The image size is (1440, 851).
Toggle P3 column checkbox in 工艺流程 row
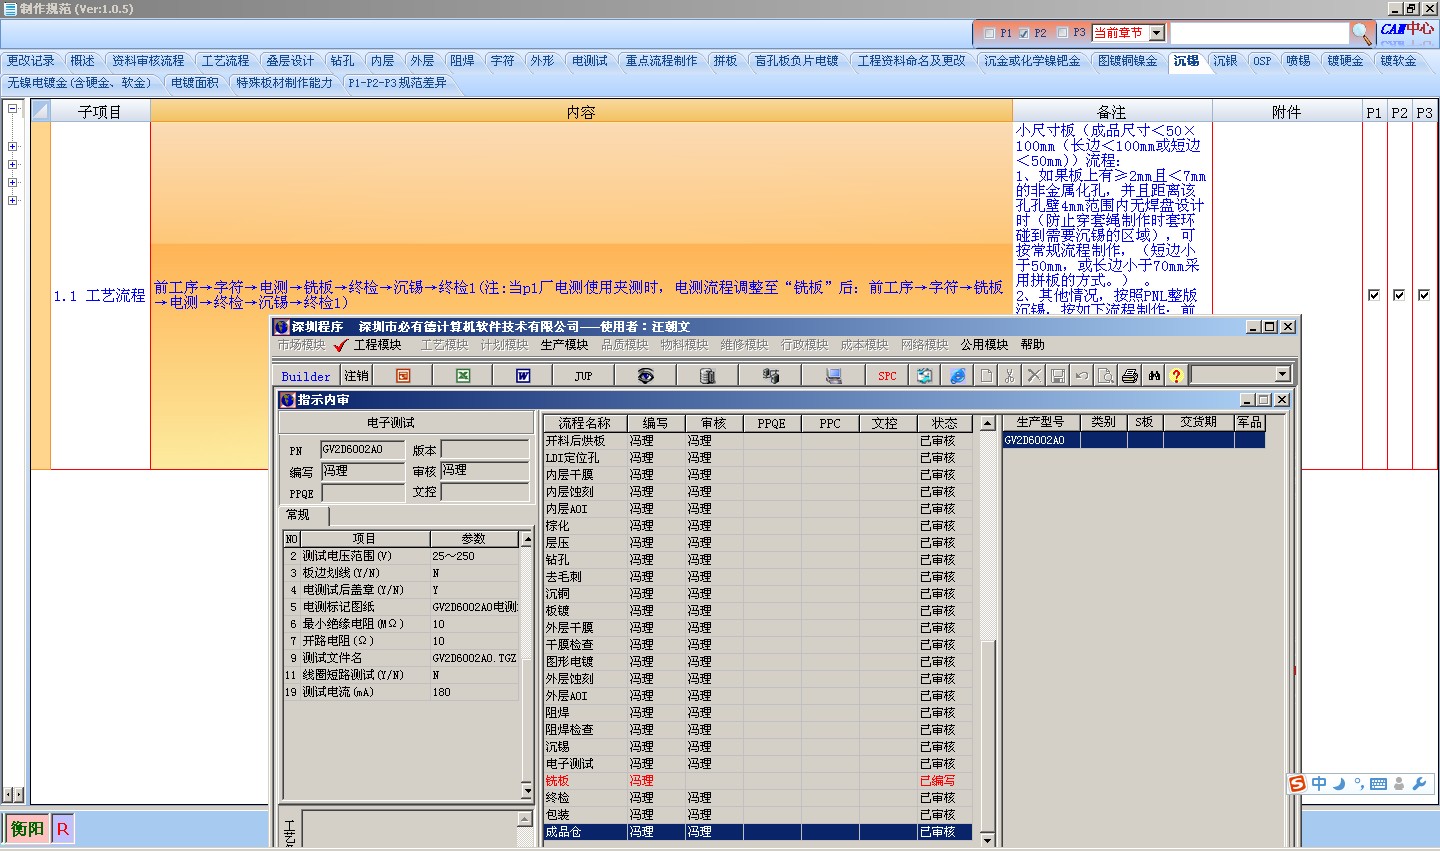[1424, 295]
